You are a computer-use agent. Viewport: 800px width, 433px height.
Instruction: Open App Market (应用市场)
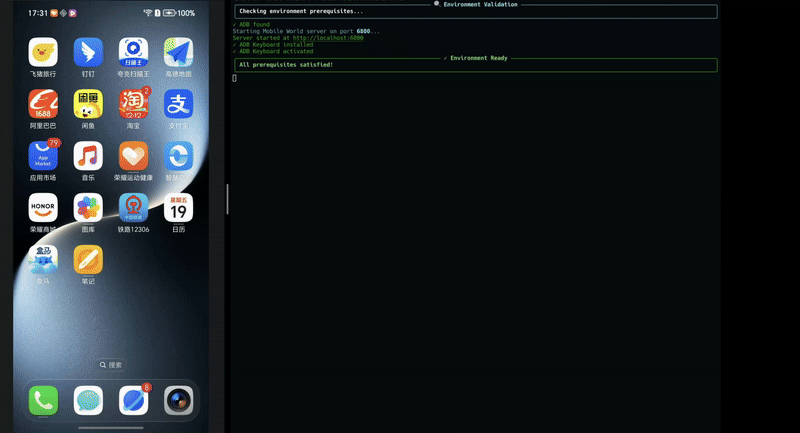coord(43,156)
